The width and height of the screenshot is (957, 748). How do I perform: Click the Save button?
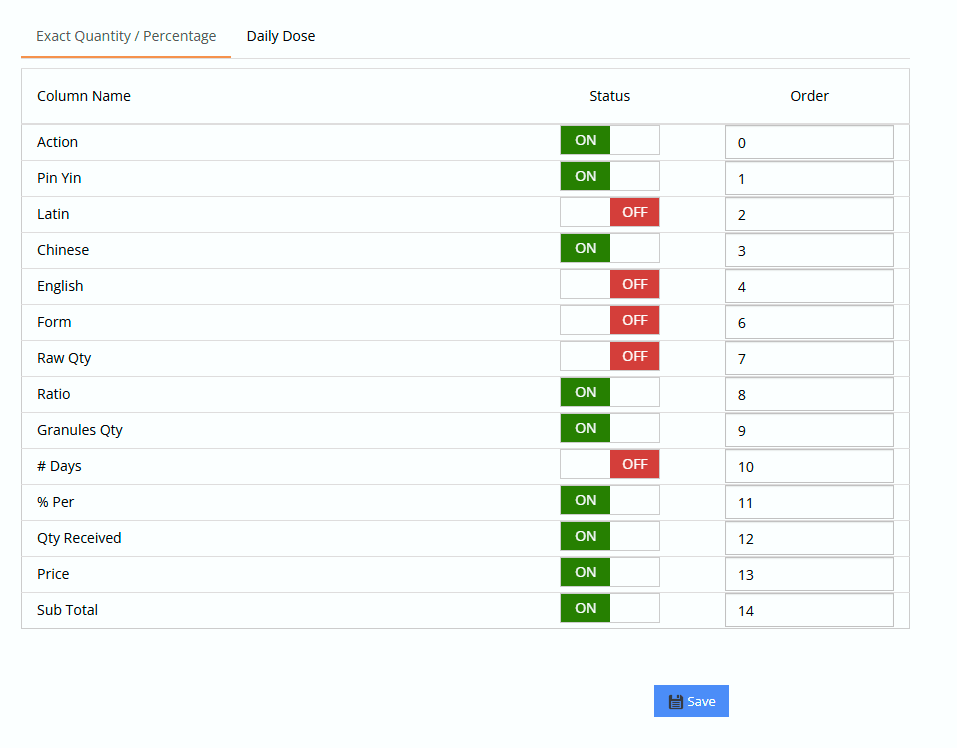[x=691, y=701]
